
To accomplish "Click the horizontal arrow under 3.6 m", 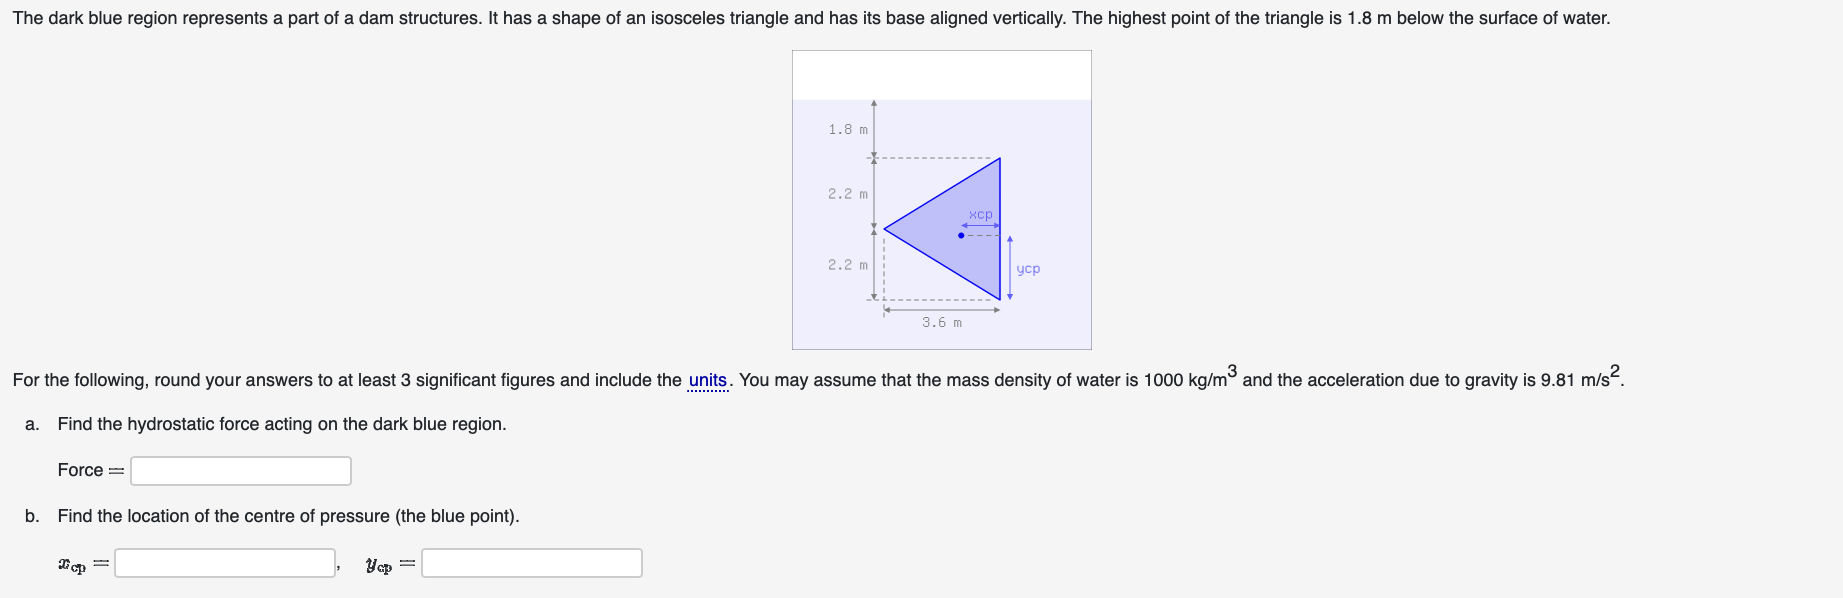I will tap(942, 310).
